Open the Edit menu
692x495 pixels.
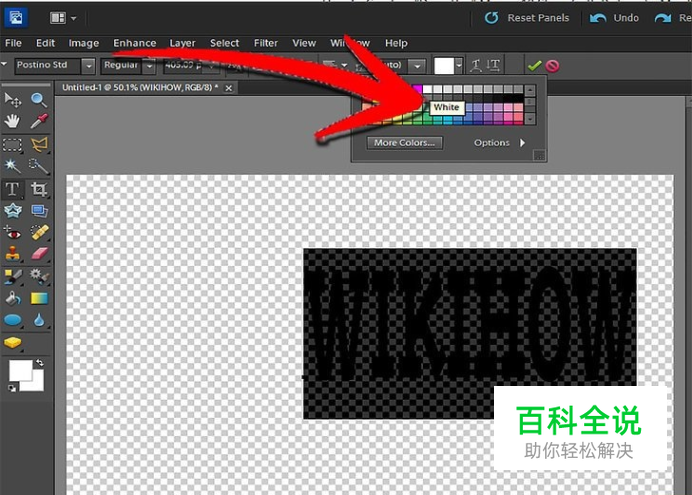45,43
